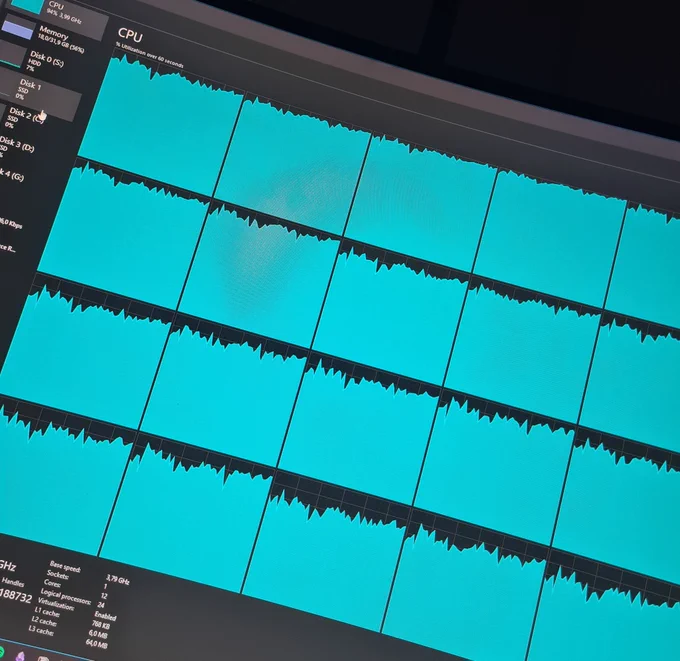Click the 'L2 cache:' label
The image size is (680, 661).
[x=44, y=622]
